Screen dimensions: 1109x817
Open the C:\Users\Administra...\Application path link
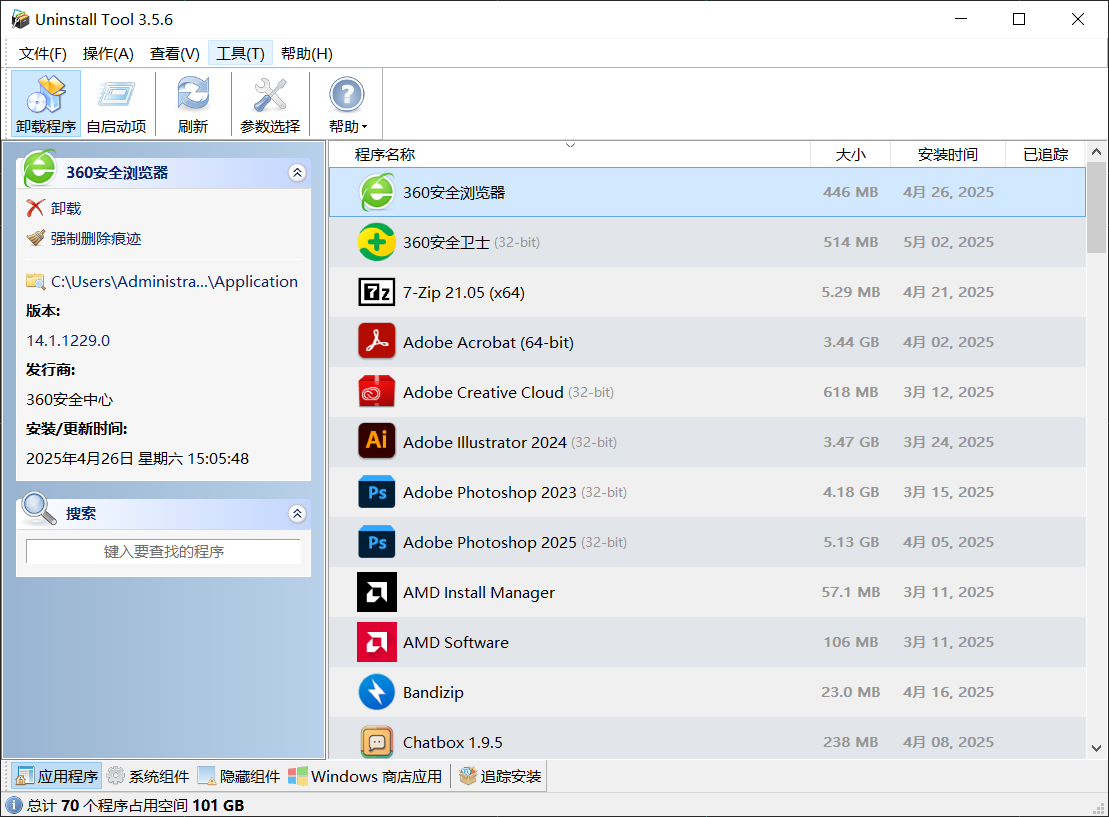(x=174, y=282)
